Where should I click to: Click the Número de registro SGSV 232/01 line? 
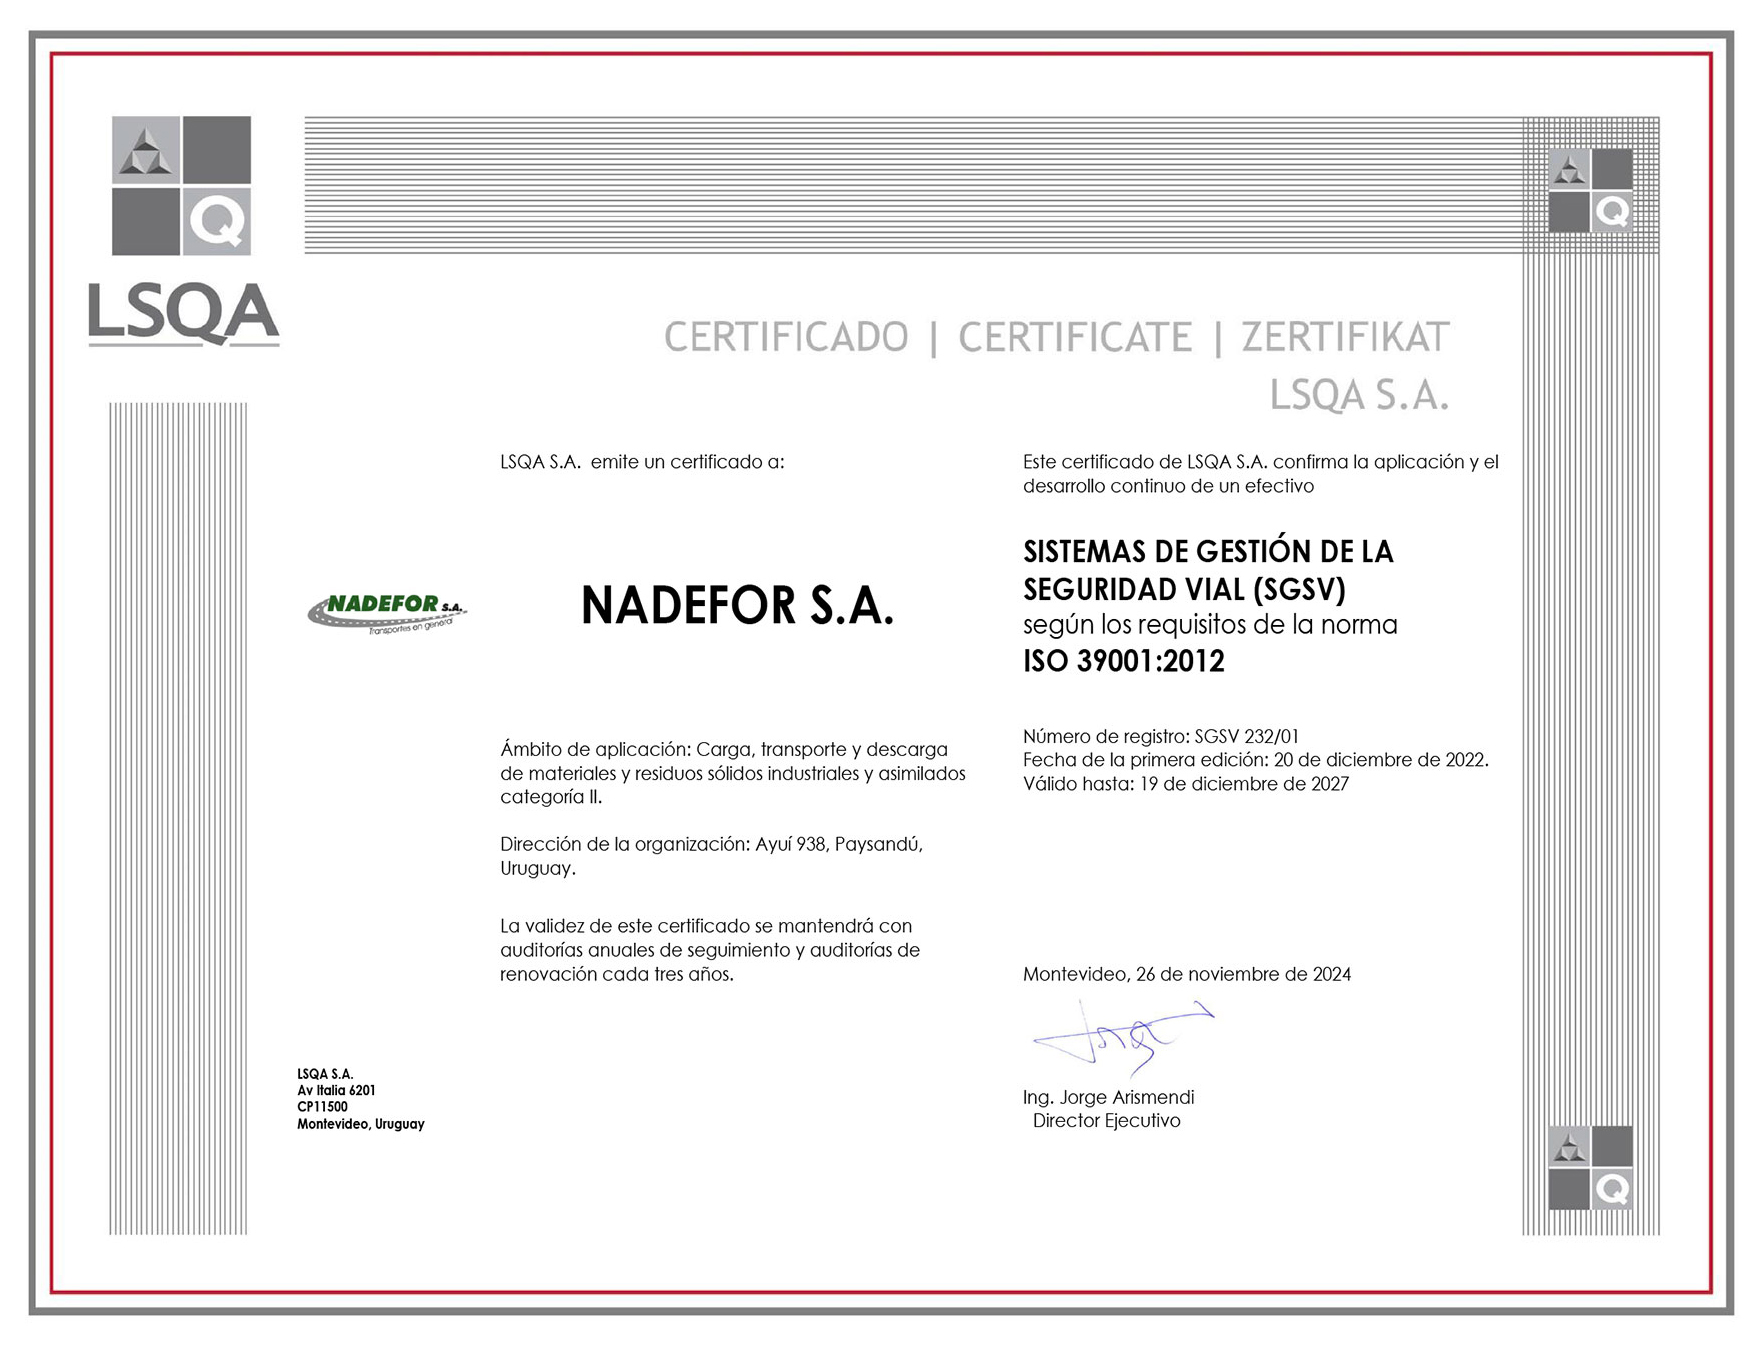point(1160,736)
